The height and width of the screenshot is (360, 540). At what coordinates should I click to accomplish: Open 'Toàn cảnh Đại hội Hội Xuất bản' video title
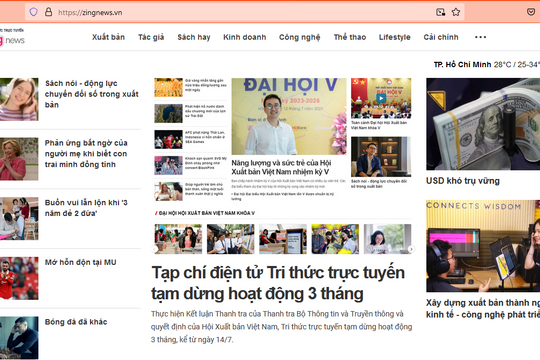pos(379,125)
